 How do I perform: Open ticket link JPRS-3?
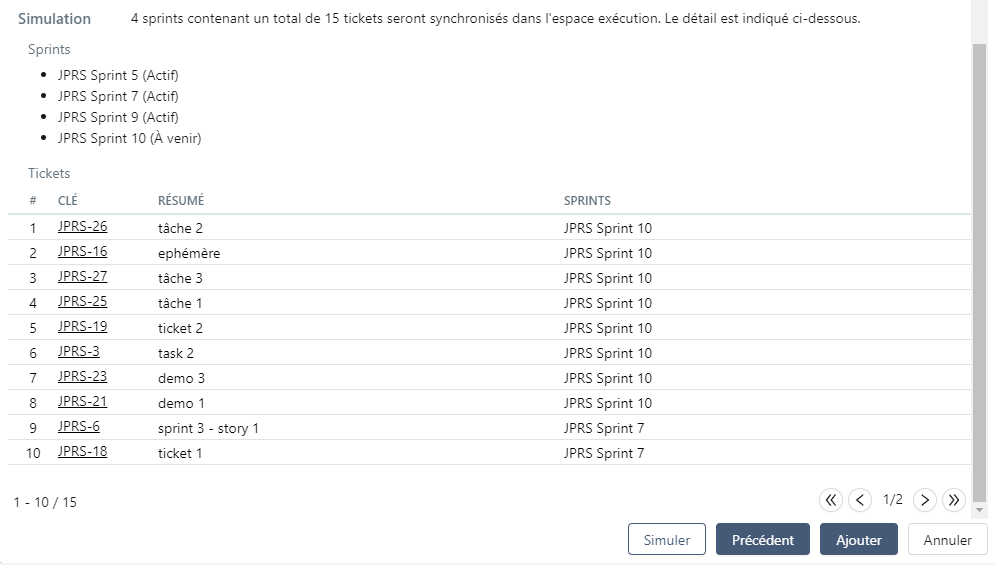pyautogui.click(x=78, y=352)
